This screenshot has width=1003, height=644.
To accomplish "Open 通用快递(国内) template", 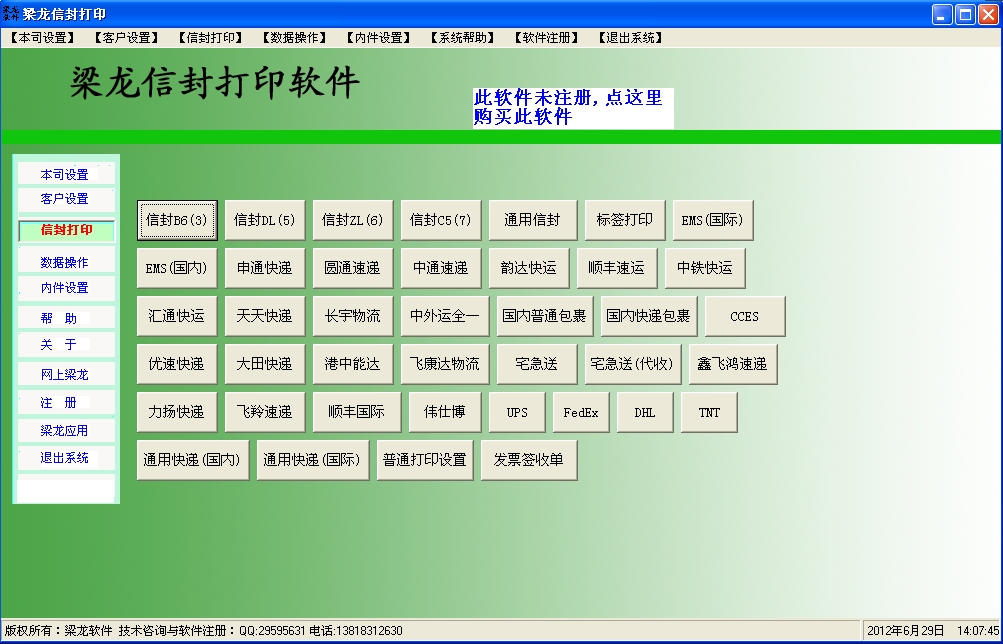I will tap(193, 460).
